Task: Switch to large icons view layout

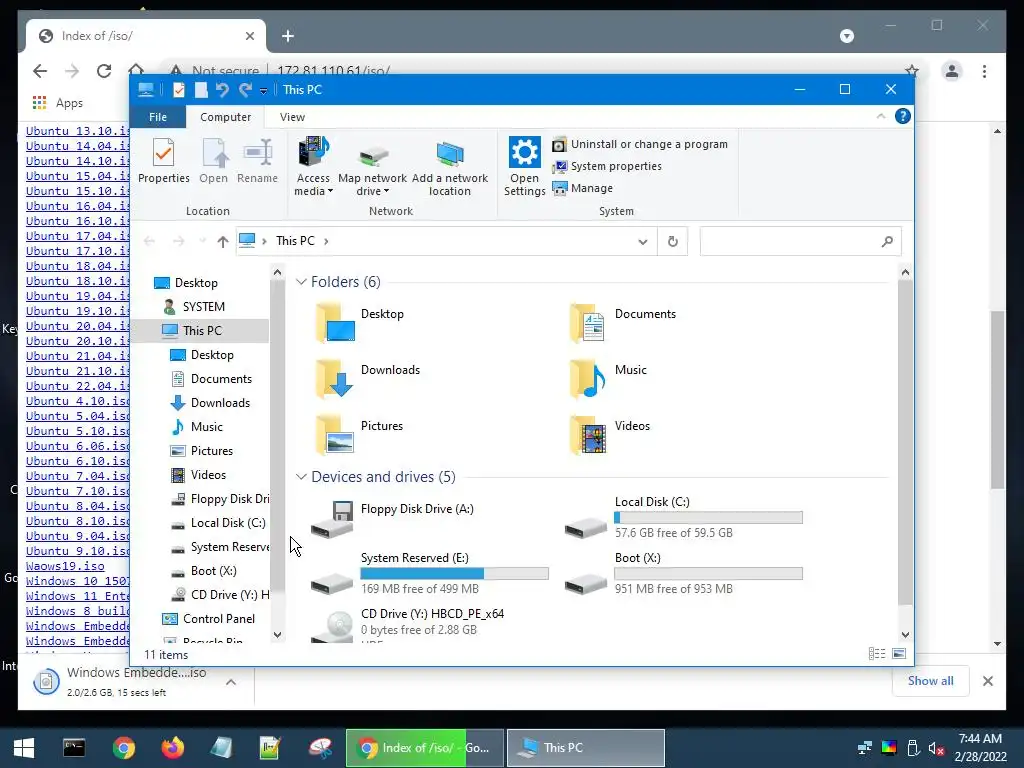Action: tap(899, 654)
